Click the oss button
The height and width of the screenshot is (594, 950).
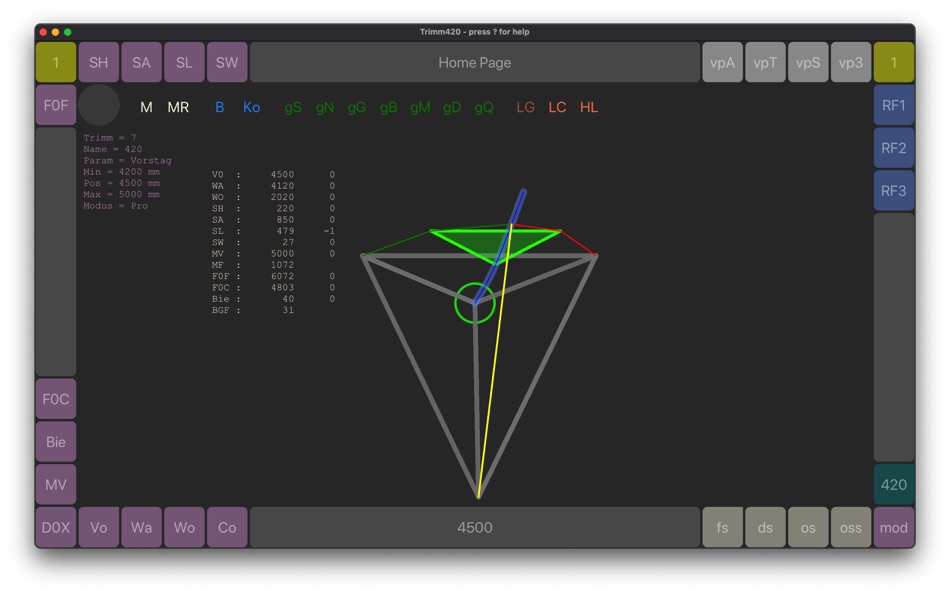[x=851, y=527]
